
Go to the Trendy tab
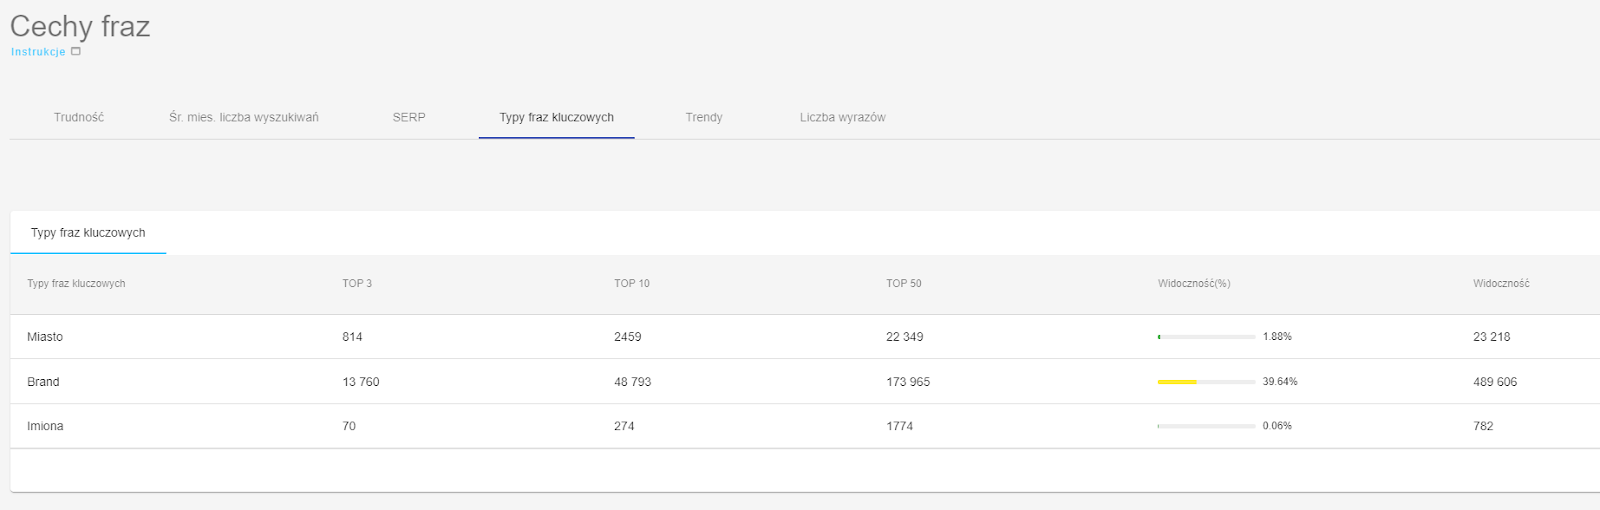[704, 117]
